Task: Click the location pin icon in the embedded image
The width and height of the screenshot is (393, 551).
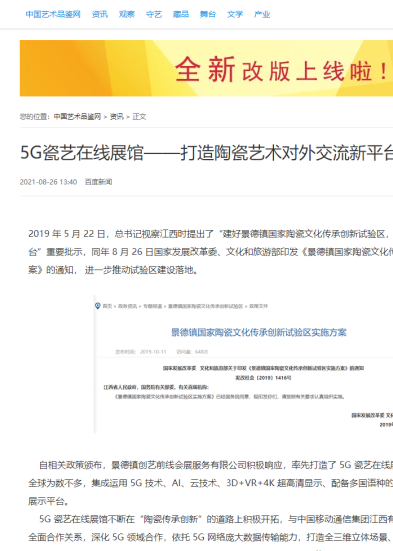Action: click(98, 306)
